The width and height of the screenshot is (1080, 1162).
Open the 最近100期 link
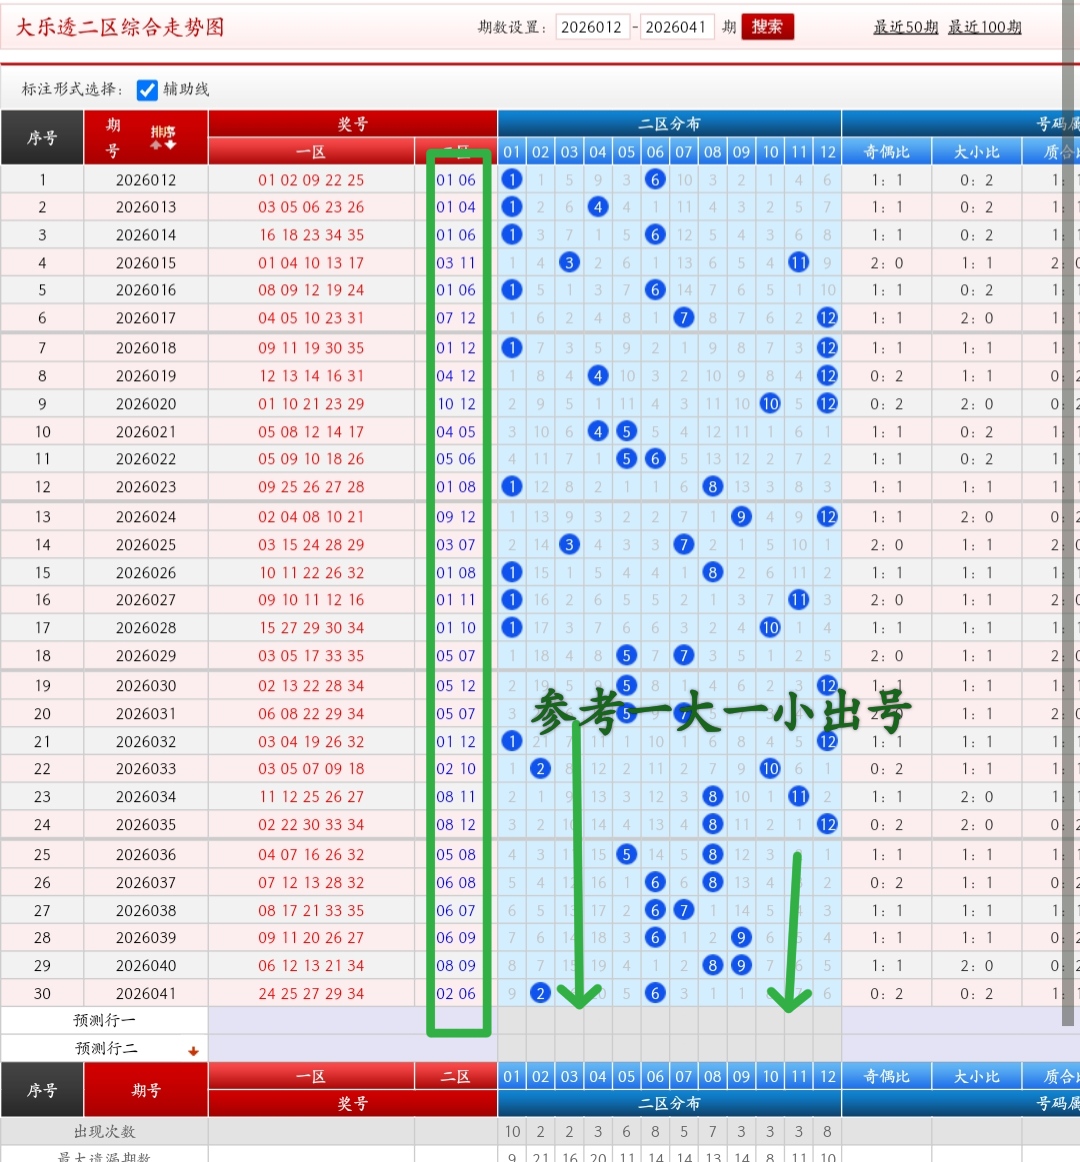984,27
